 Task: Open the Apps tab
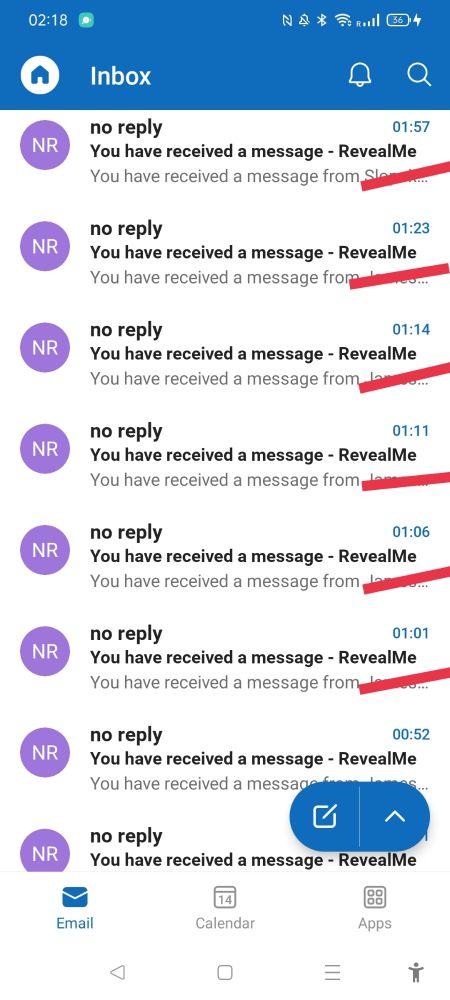tap(375, 908)
